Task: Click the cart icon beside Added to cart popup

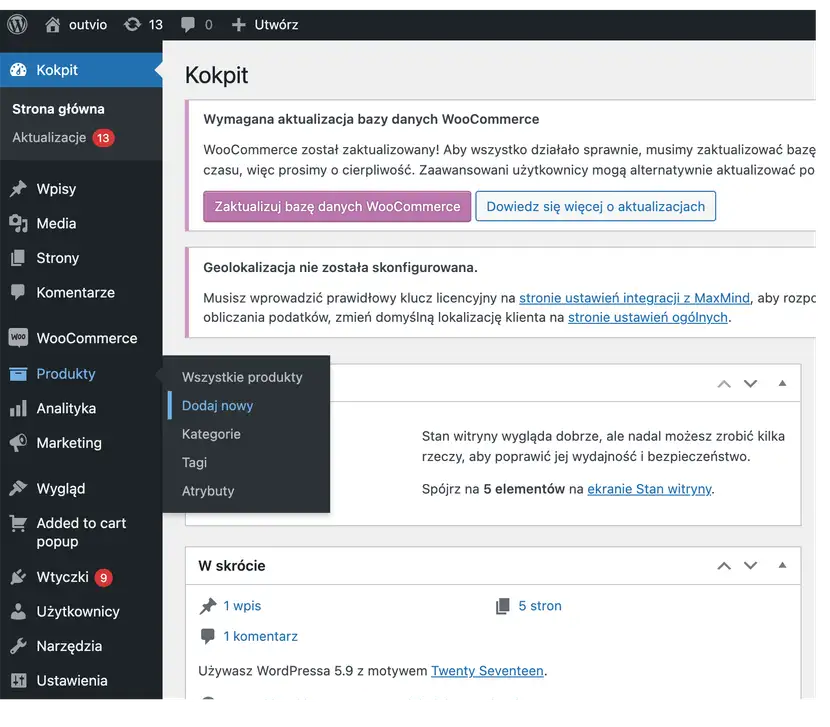Action: pyautogui.click(x=18, y=524)
